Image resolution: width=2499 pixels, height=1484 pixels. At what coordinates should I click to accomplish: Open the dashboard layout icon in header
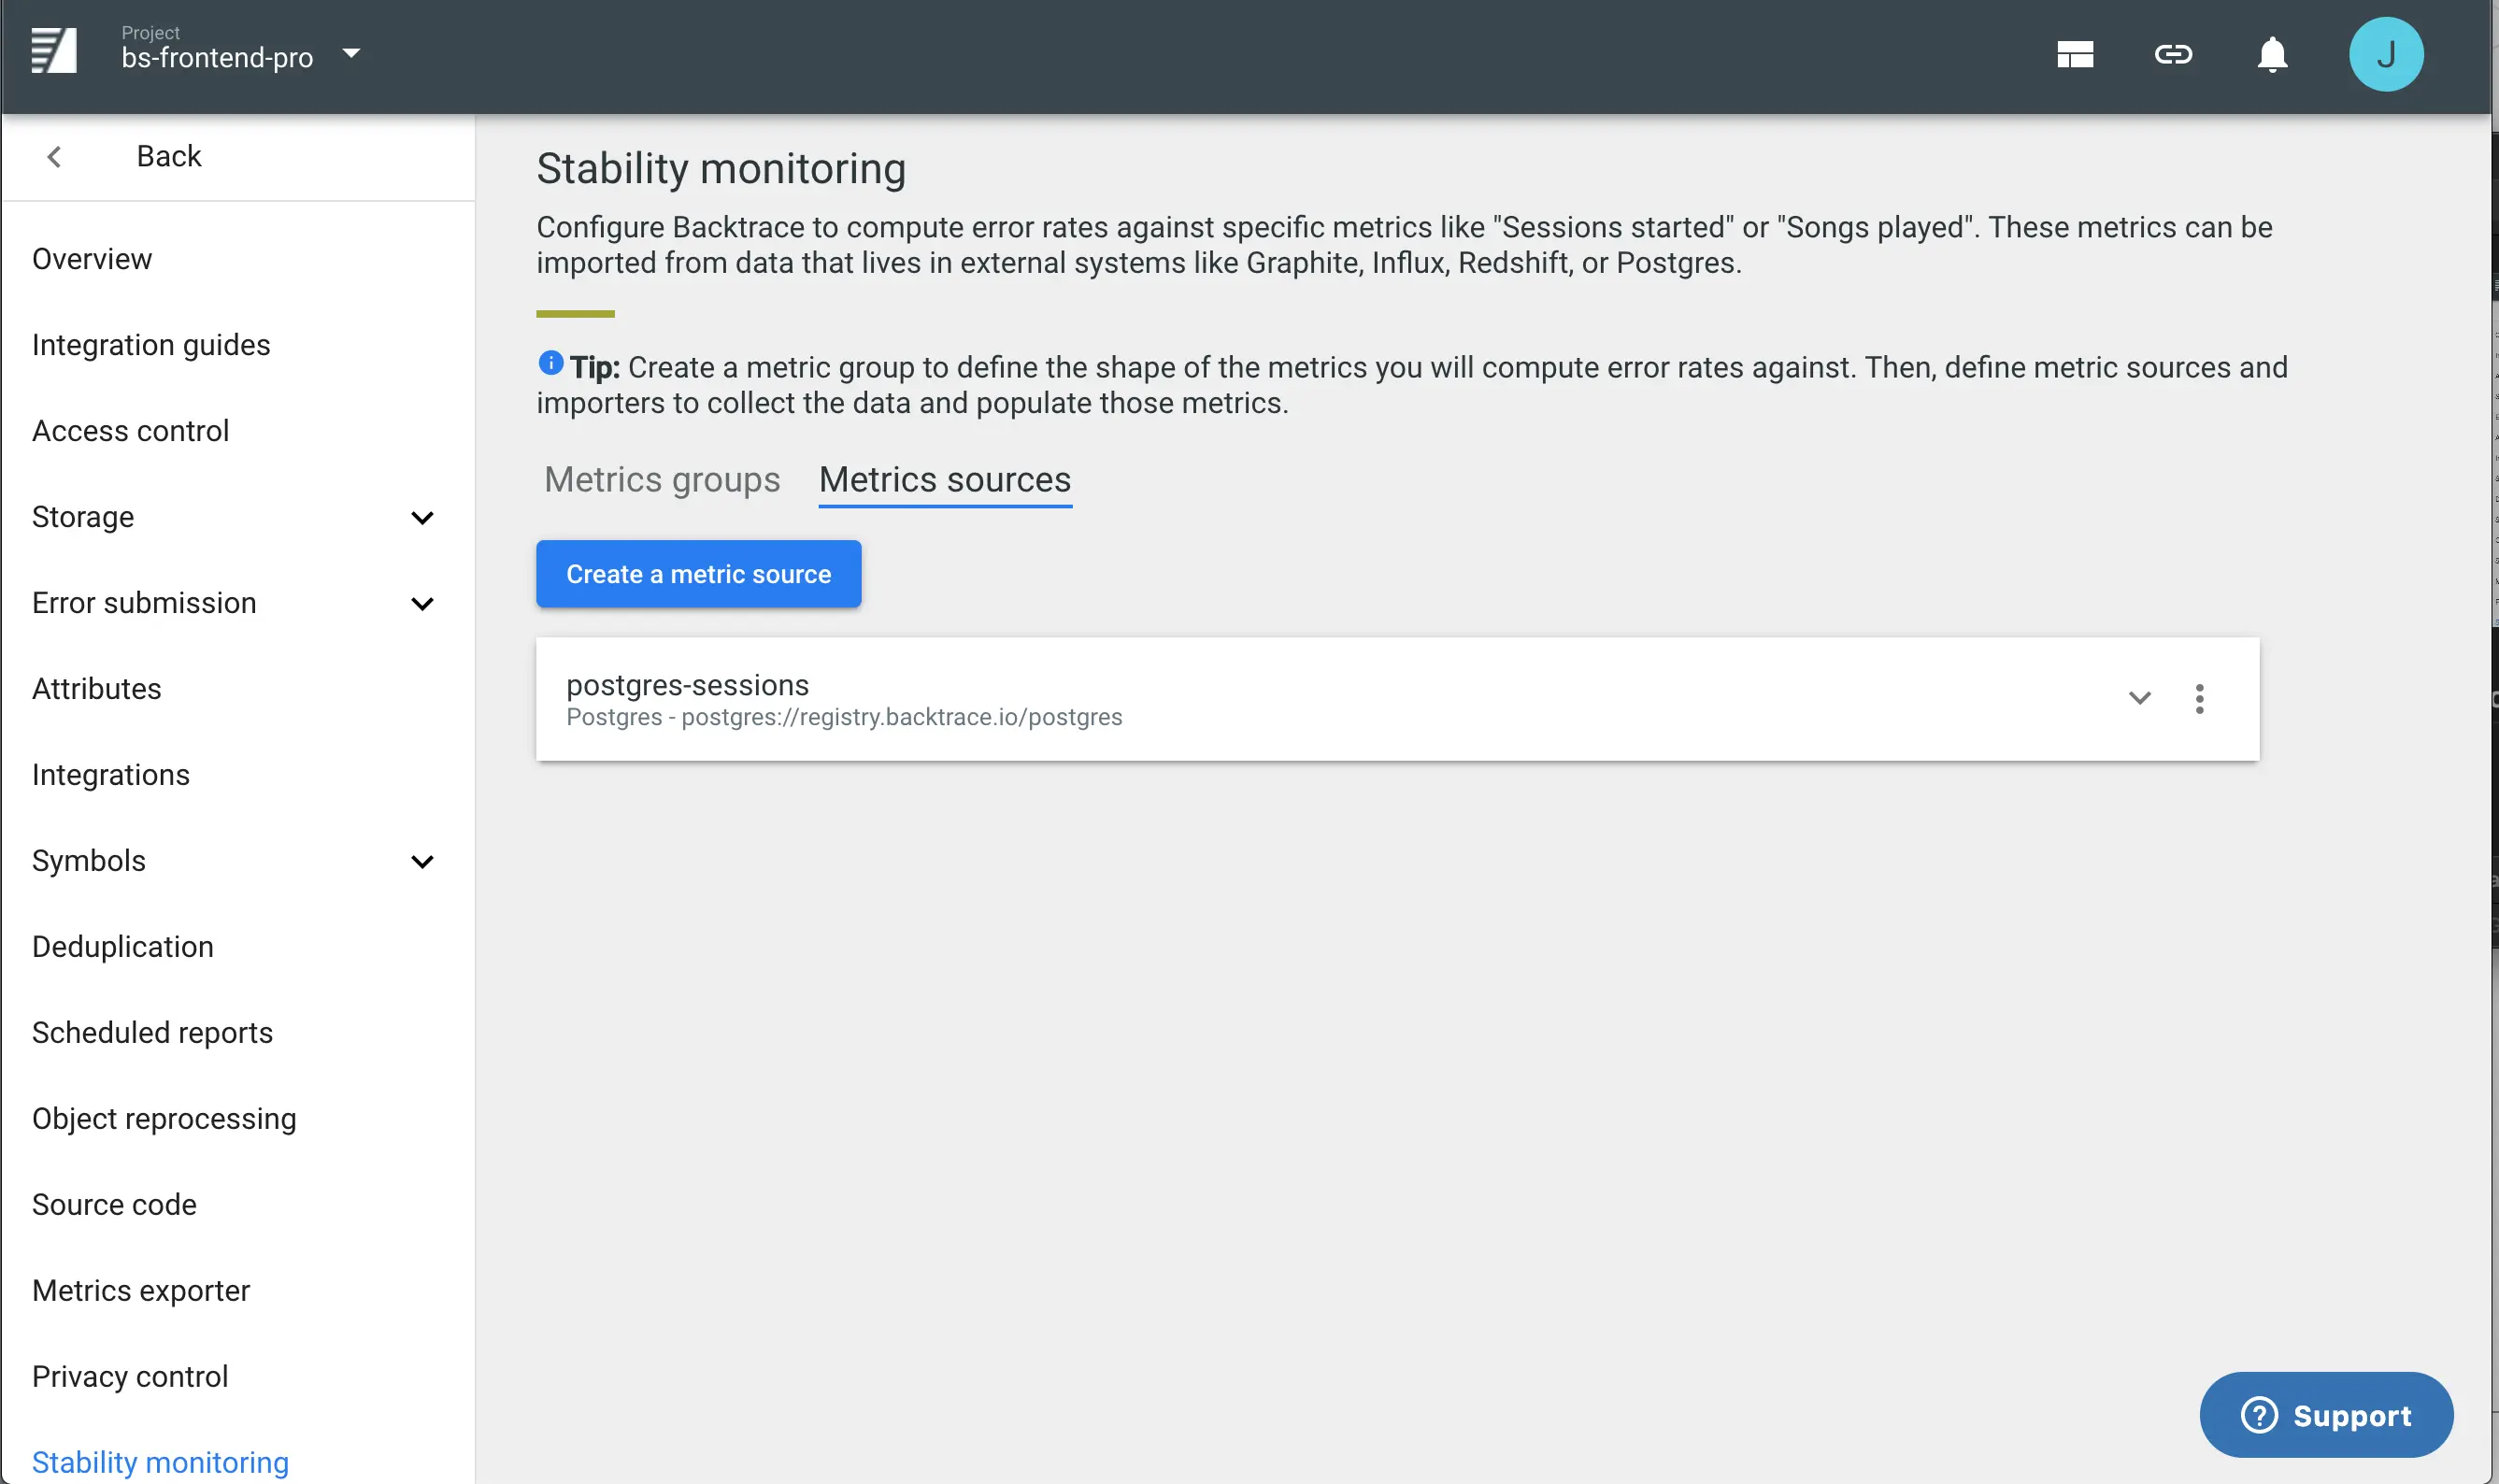point(2075,54)
